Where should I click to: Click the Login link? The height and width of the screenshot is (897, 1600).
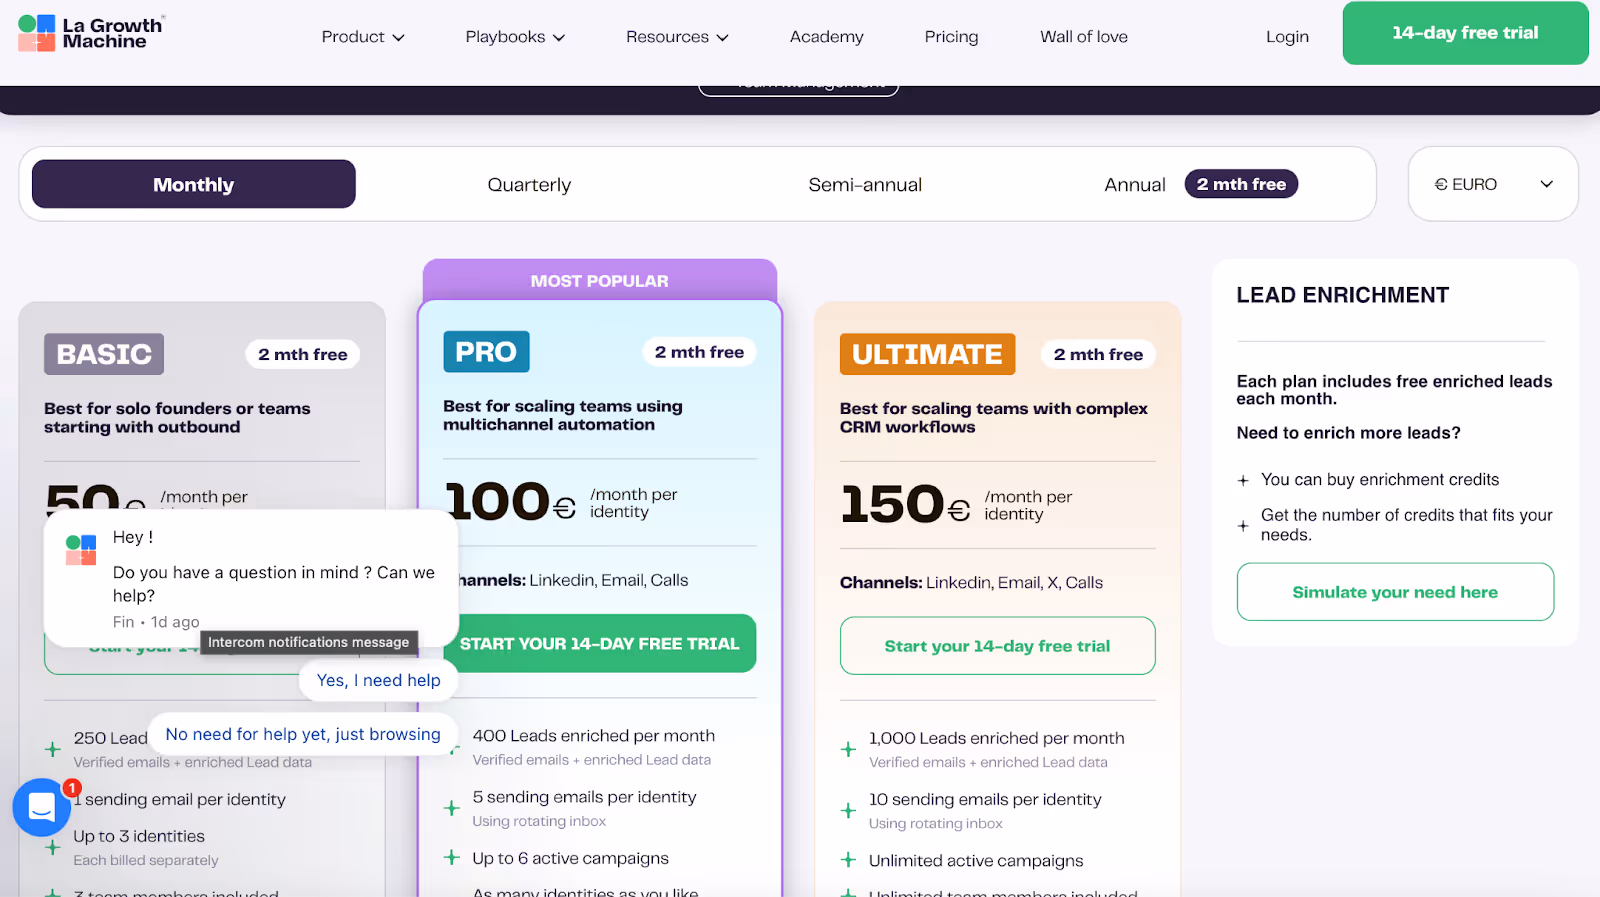tap(1287, 37)
